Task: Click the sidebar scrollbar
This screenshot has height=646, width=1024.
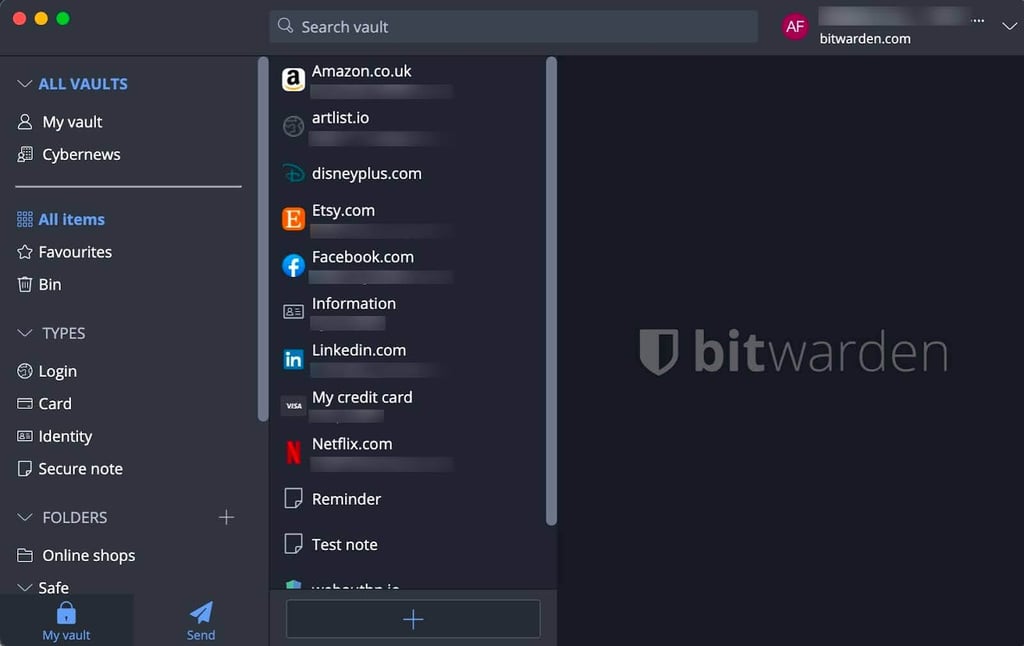Action: [x=263, y=239]
